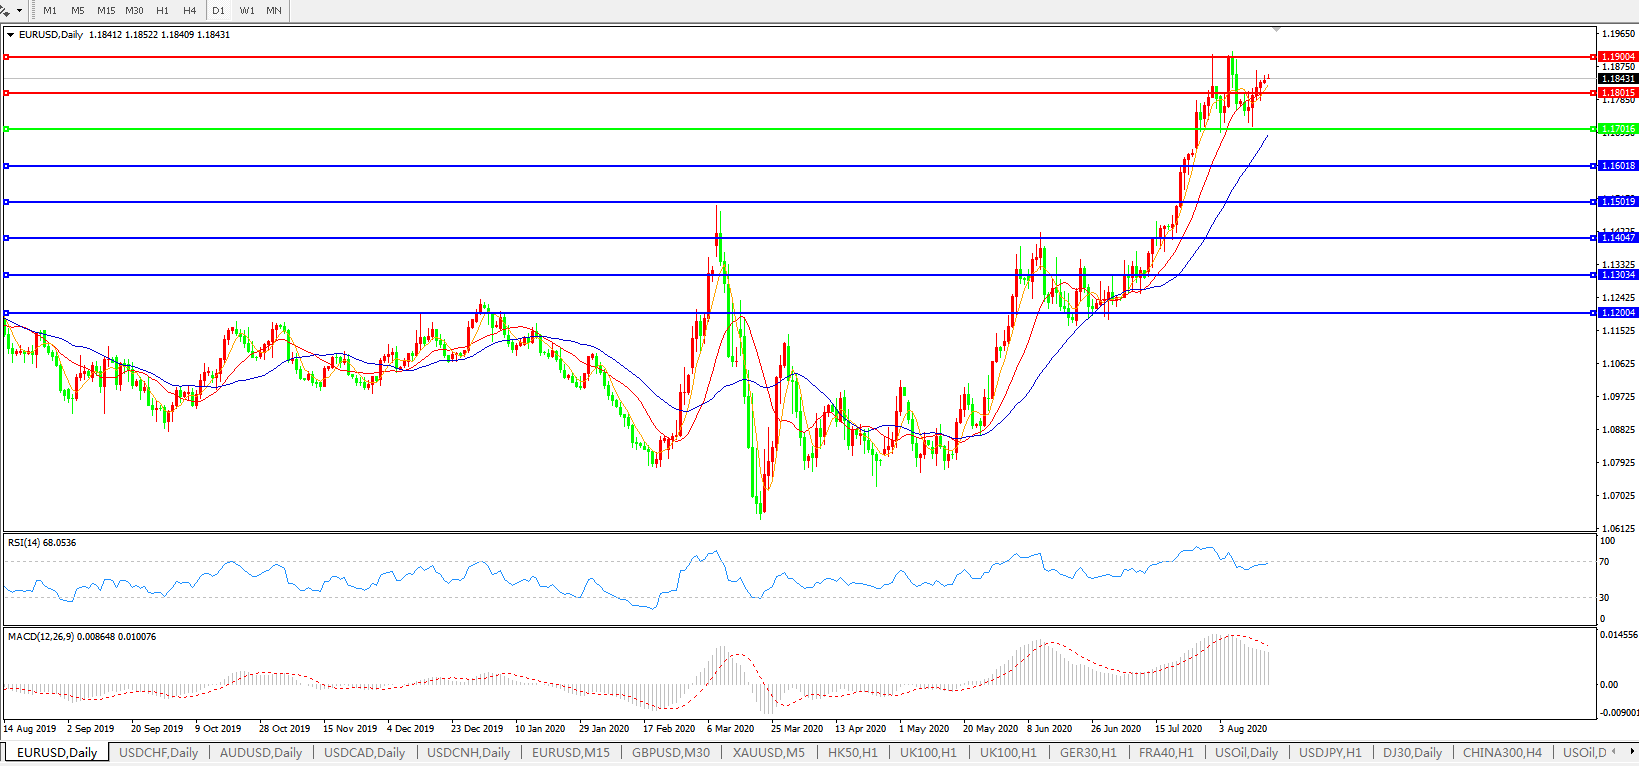Screen dimensions: 1639x766
Task: Toggle the H4 timeframe button
Action: click(x=189, y=11)
